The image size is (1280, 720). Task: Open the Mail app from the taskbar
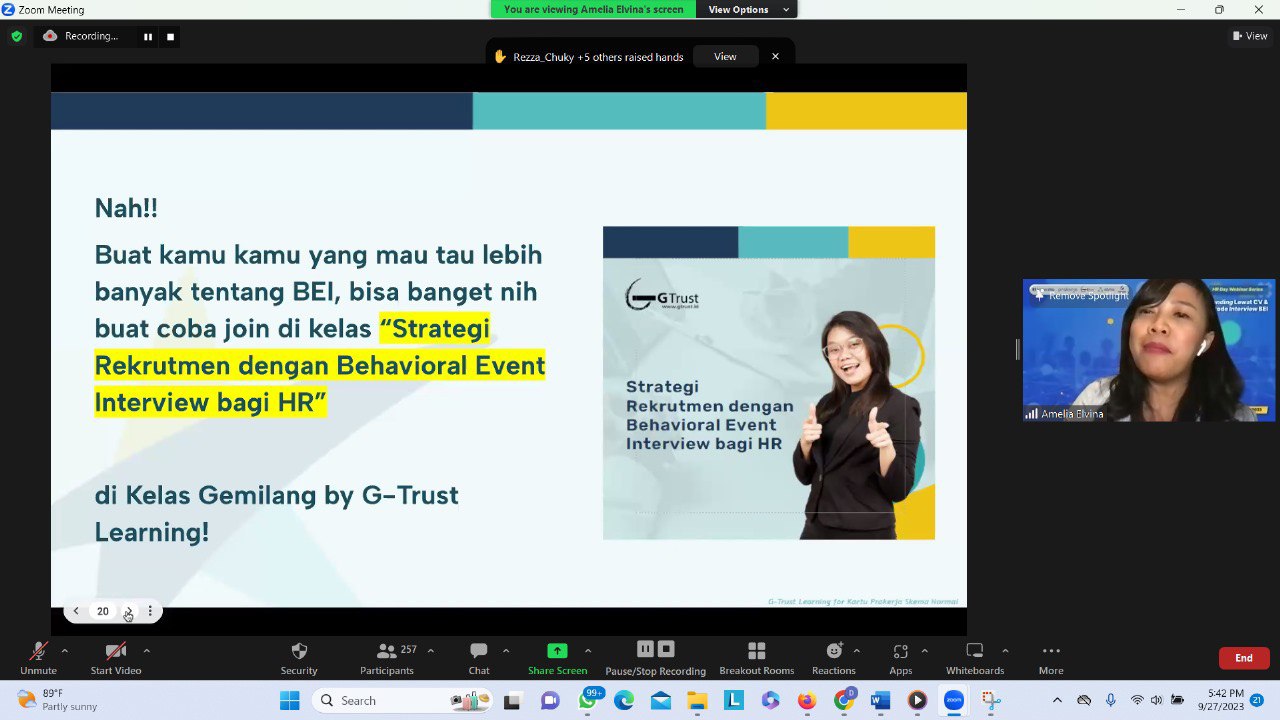(661, 700)
